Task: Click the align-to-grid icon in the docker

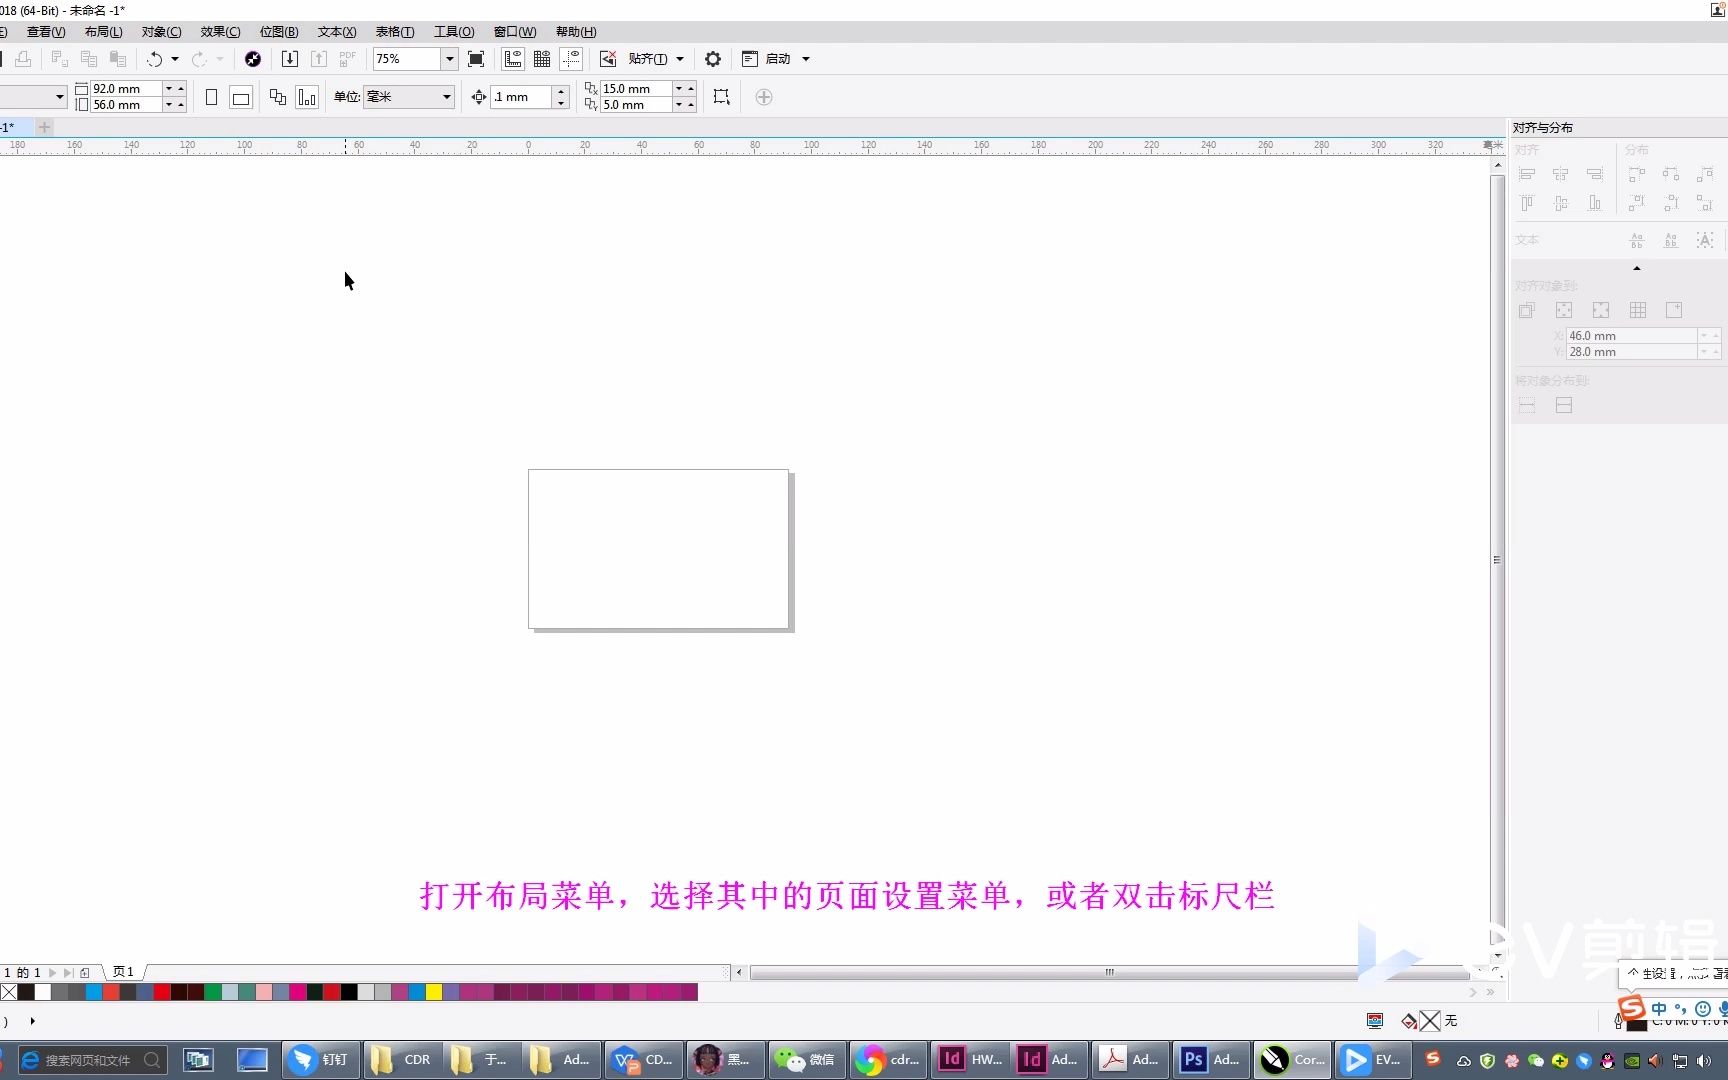Action: pyautogui.click(x=1637, y=310)
